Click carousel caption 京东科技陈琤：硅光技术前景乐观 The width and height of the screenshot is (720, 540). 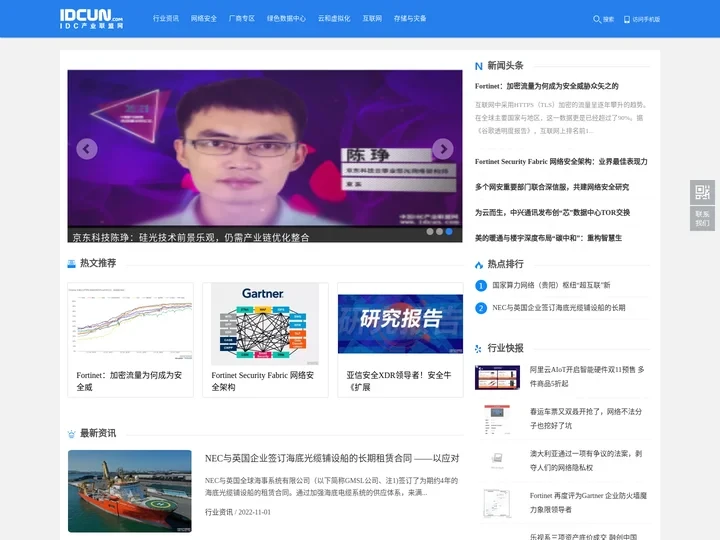click(x=191, y=237)
